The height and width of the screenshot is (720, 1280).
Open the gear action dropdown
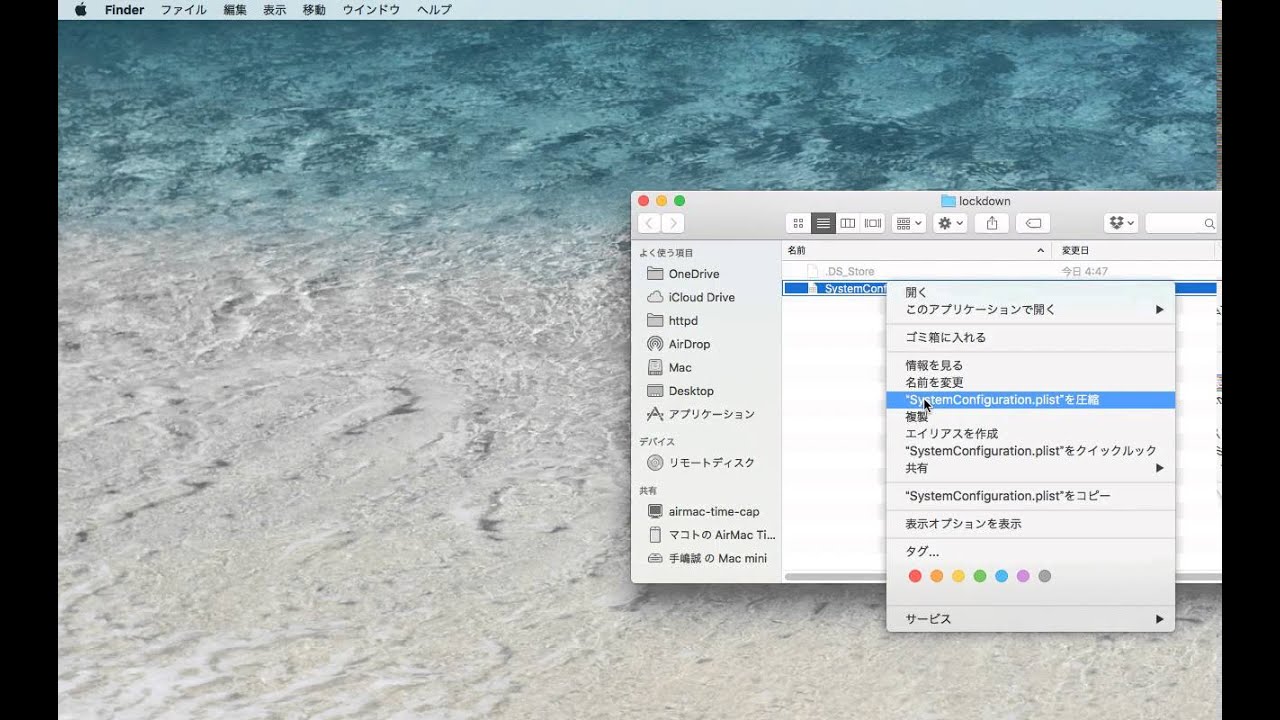click(950, 223)
